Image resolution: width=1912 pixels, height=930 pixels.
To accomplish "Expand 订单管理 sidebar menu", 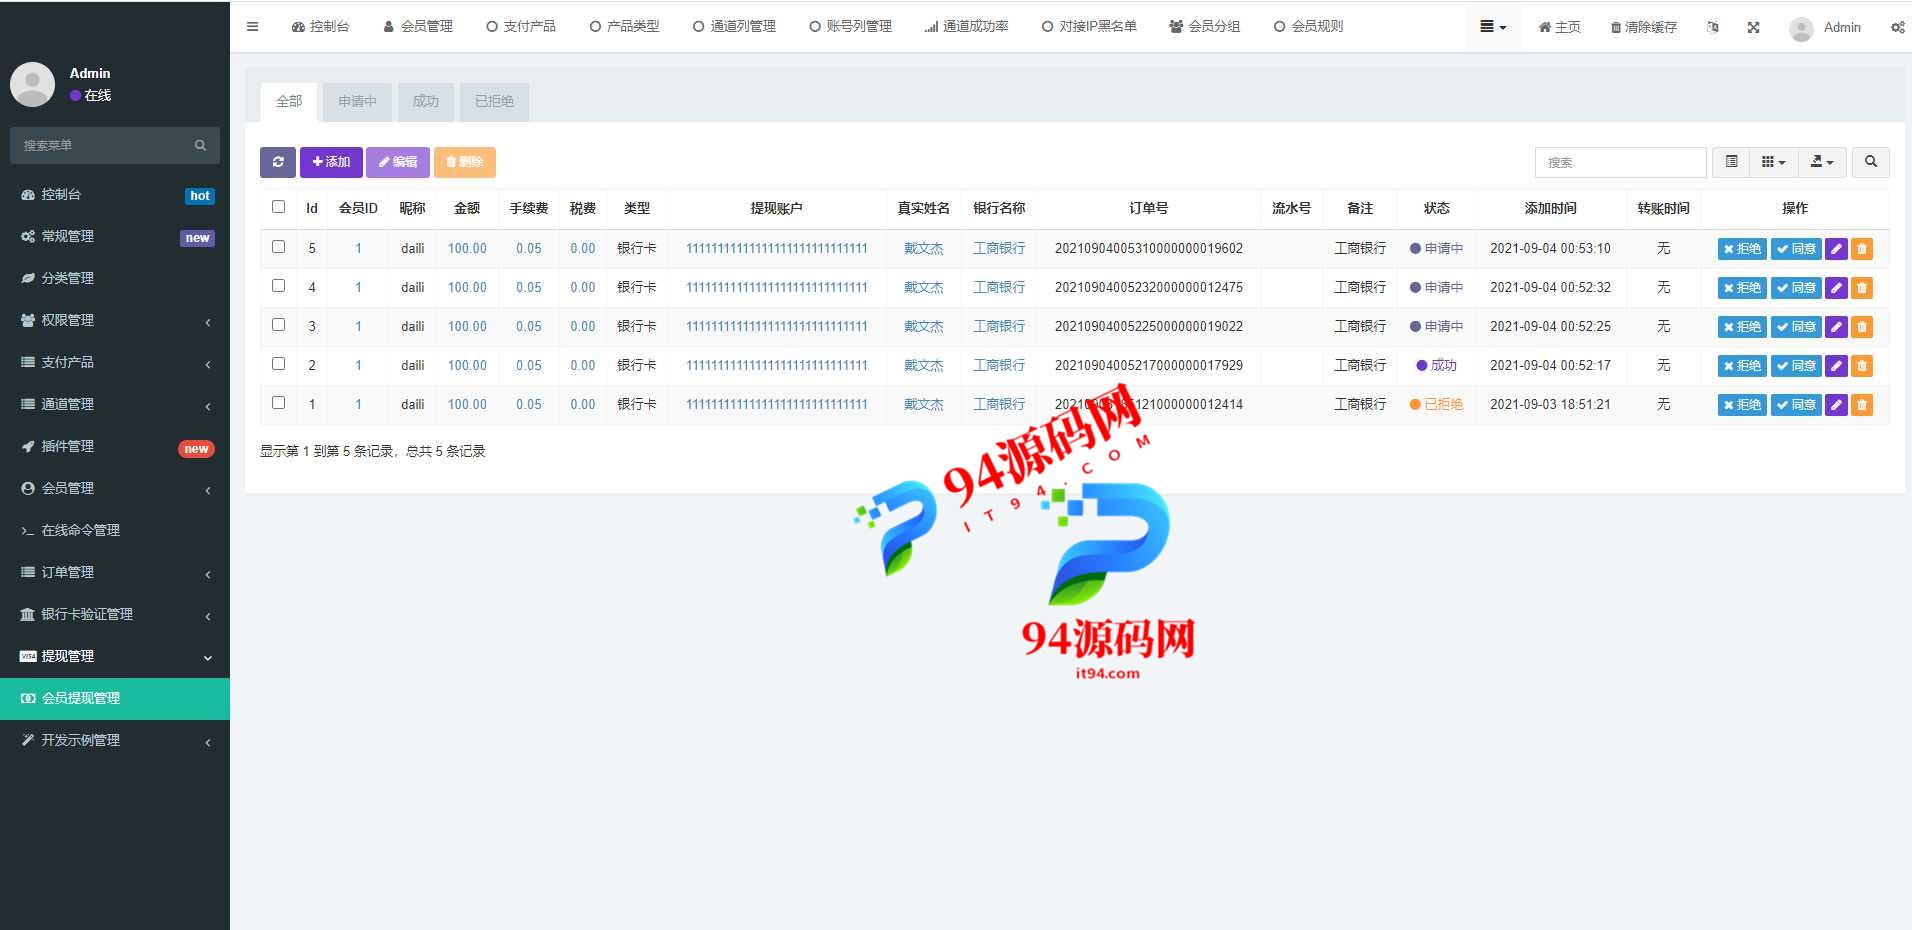I will click(115, 573).
